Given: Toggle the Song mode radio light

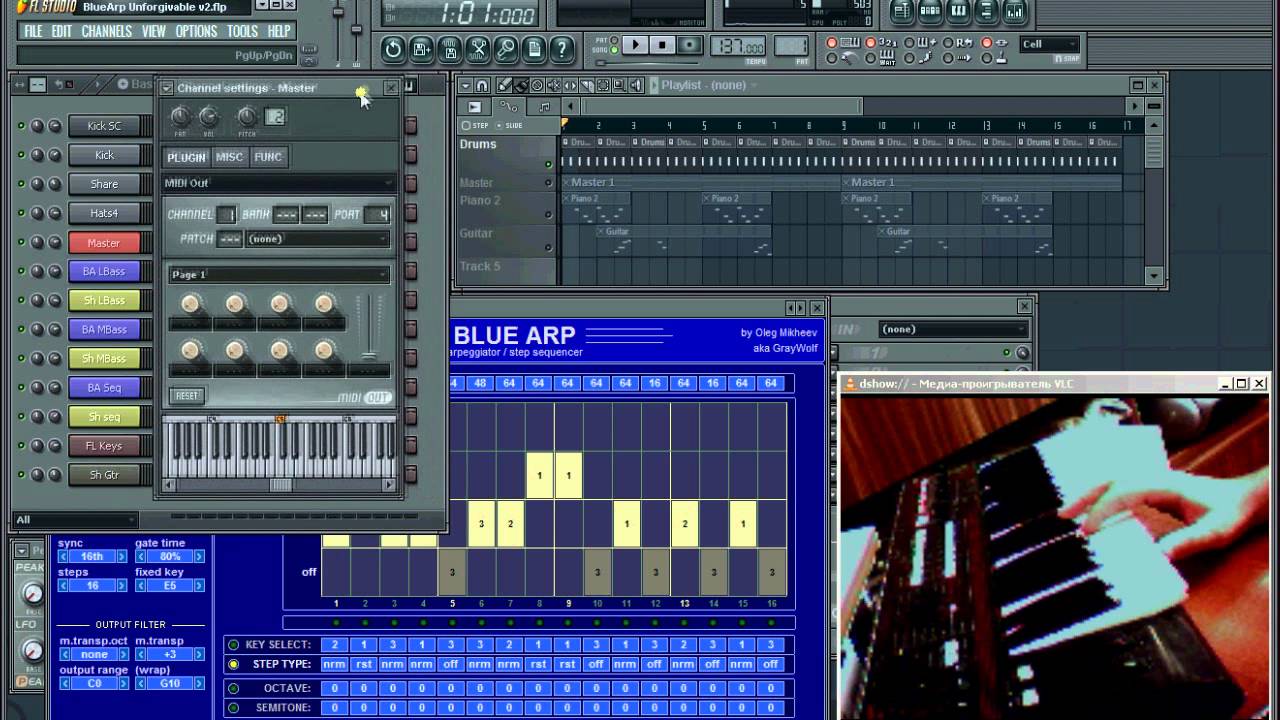Looking at the screenshot, I should click(x=615, y=50).
